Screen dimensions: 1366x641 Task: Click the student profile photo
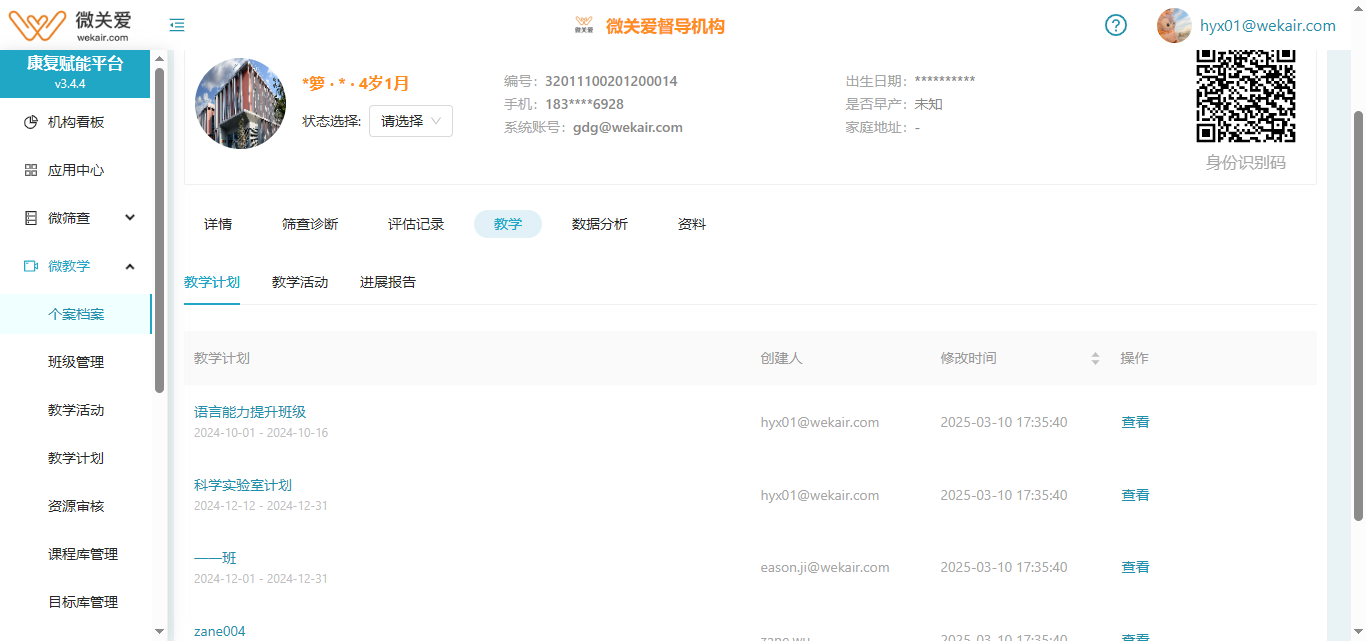pyautogui.click(x=240, y=103)
